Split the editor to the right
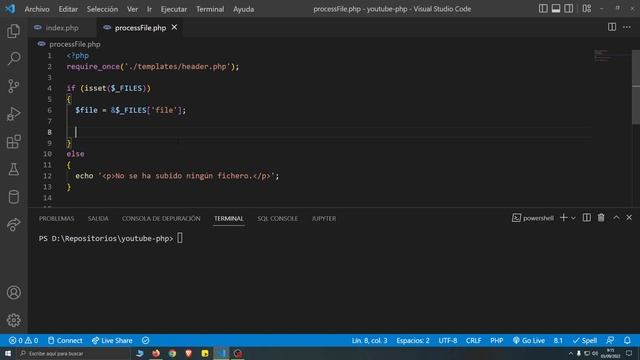The width and height of the screenshot is (640, 360). tap(612, 27)
